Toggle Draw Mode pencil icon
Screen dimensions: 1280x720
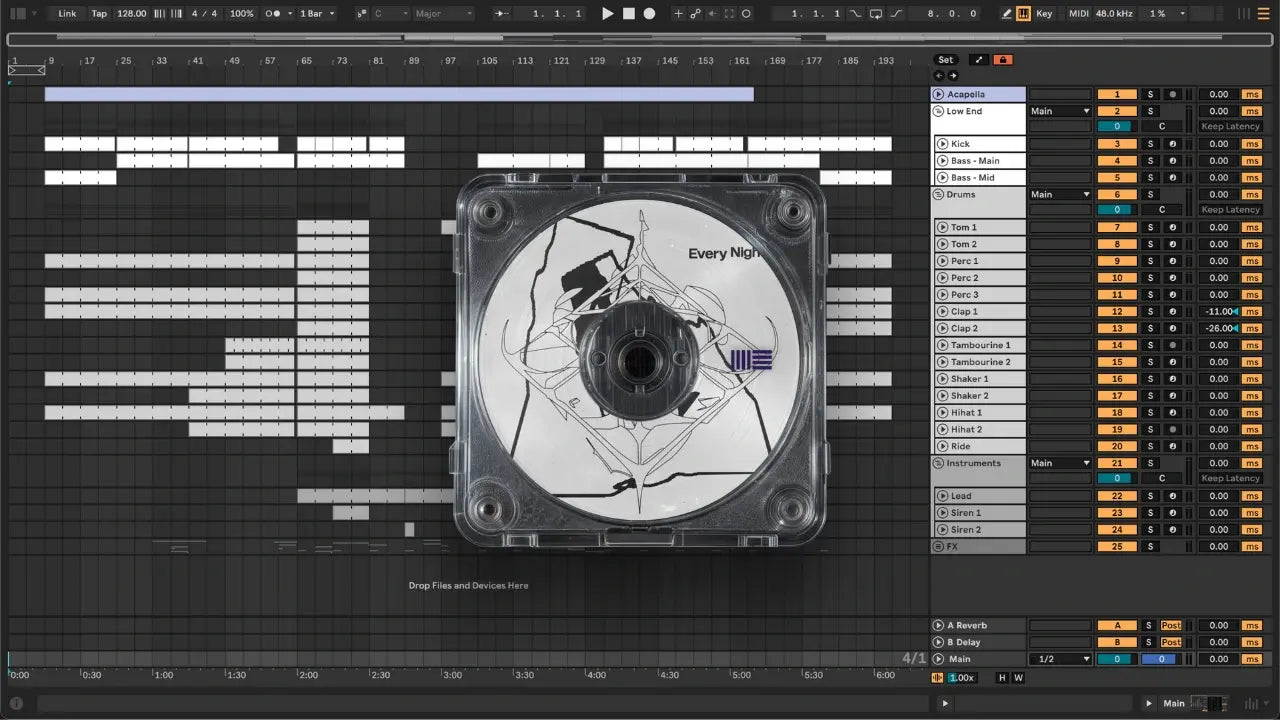coord(1006,14)
